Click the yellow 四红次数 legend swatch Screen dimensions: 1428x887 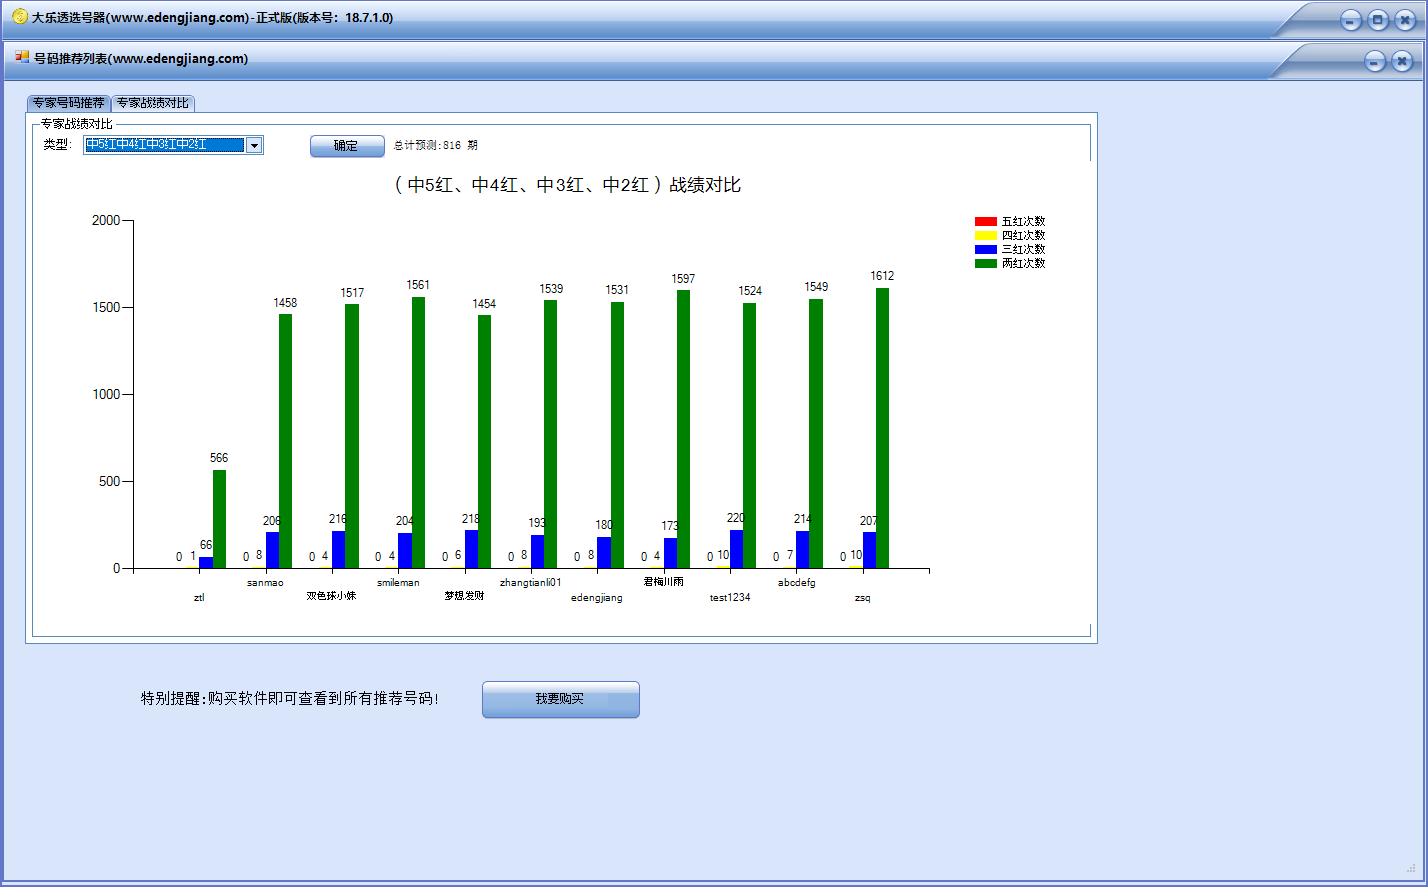(986, 235)
